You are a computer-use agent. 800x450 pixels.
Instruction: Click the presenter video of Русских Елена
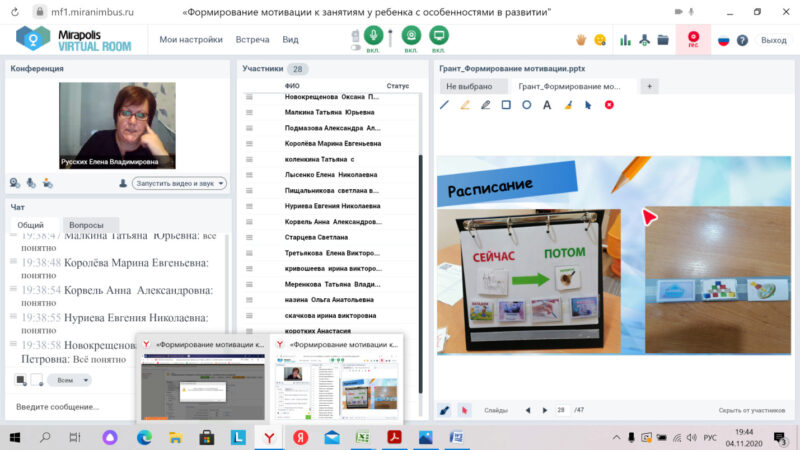117,126
